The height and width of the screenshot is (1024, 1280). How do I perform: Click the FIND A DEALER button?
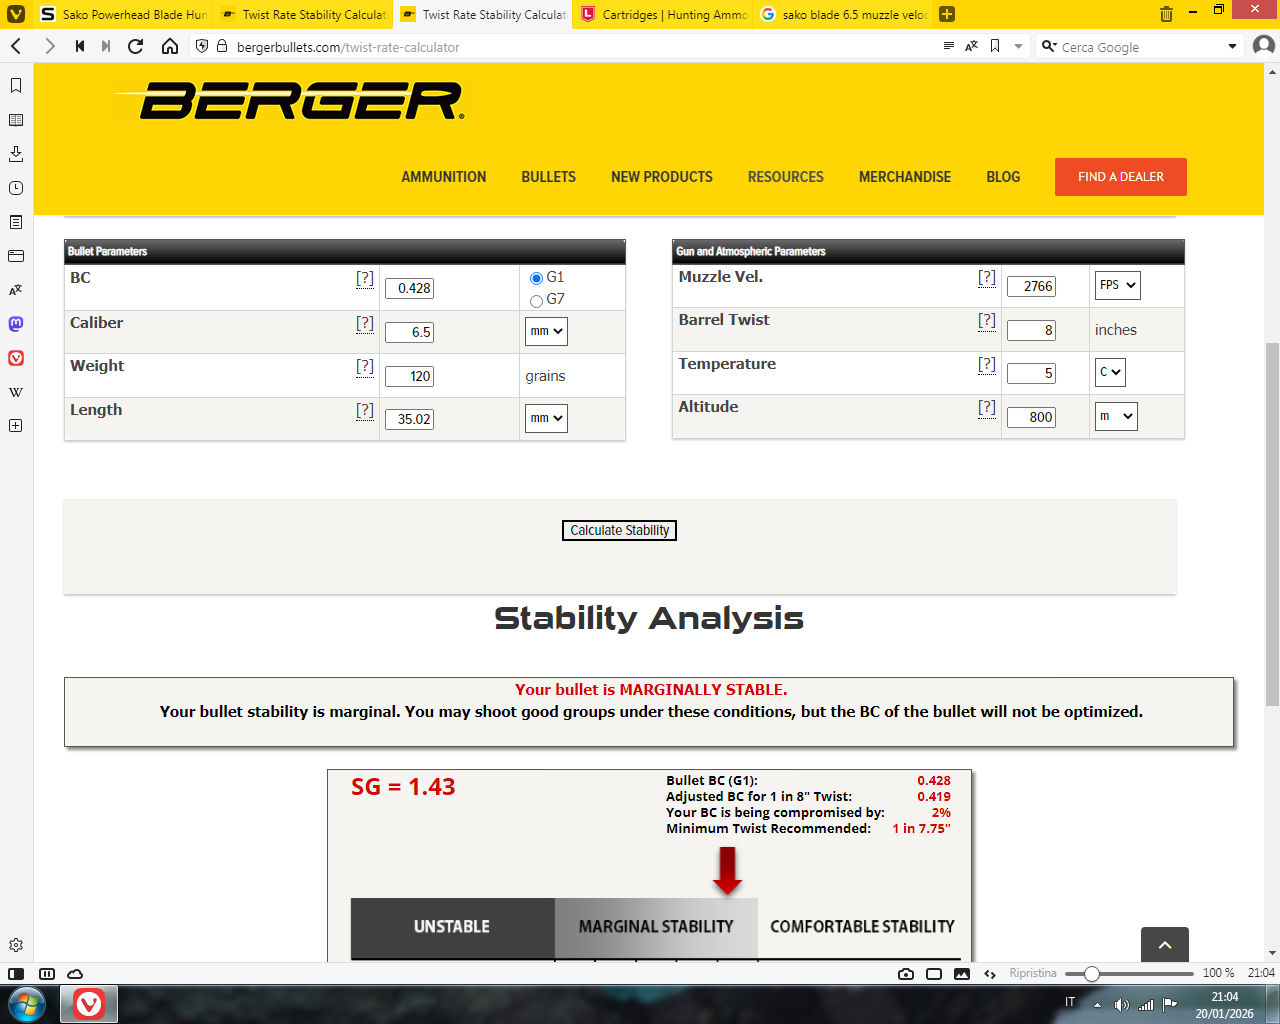(1121, 177)
